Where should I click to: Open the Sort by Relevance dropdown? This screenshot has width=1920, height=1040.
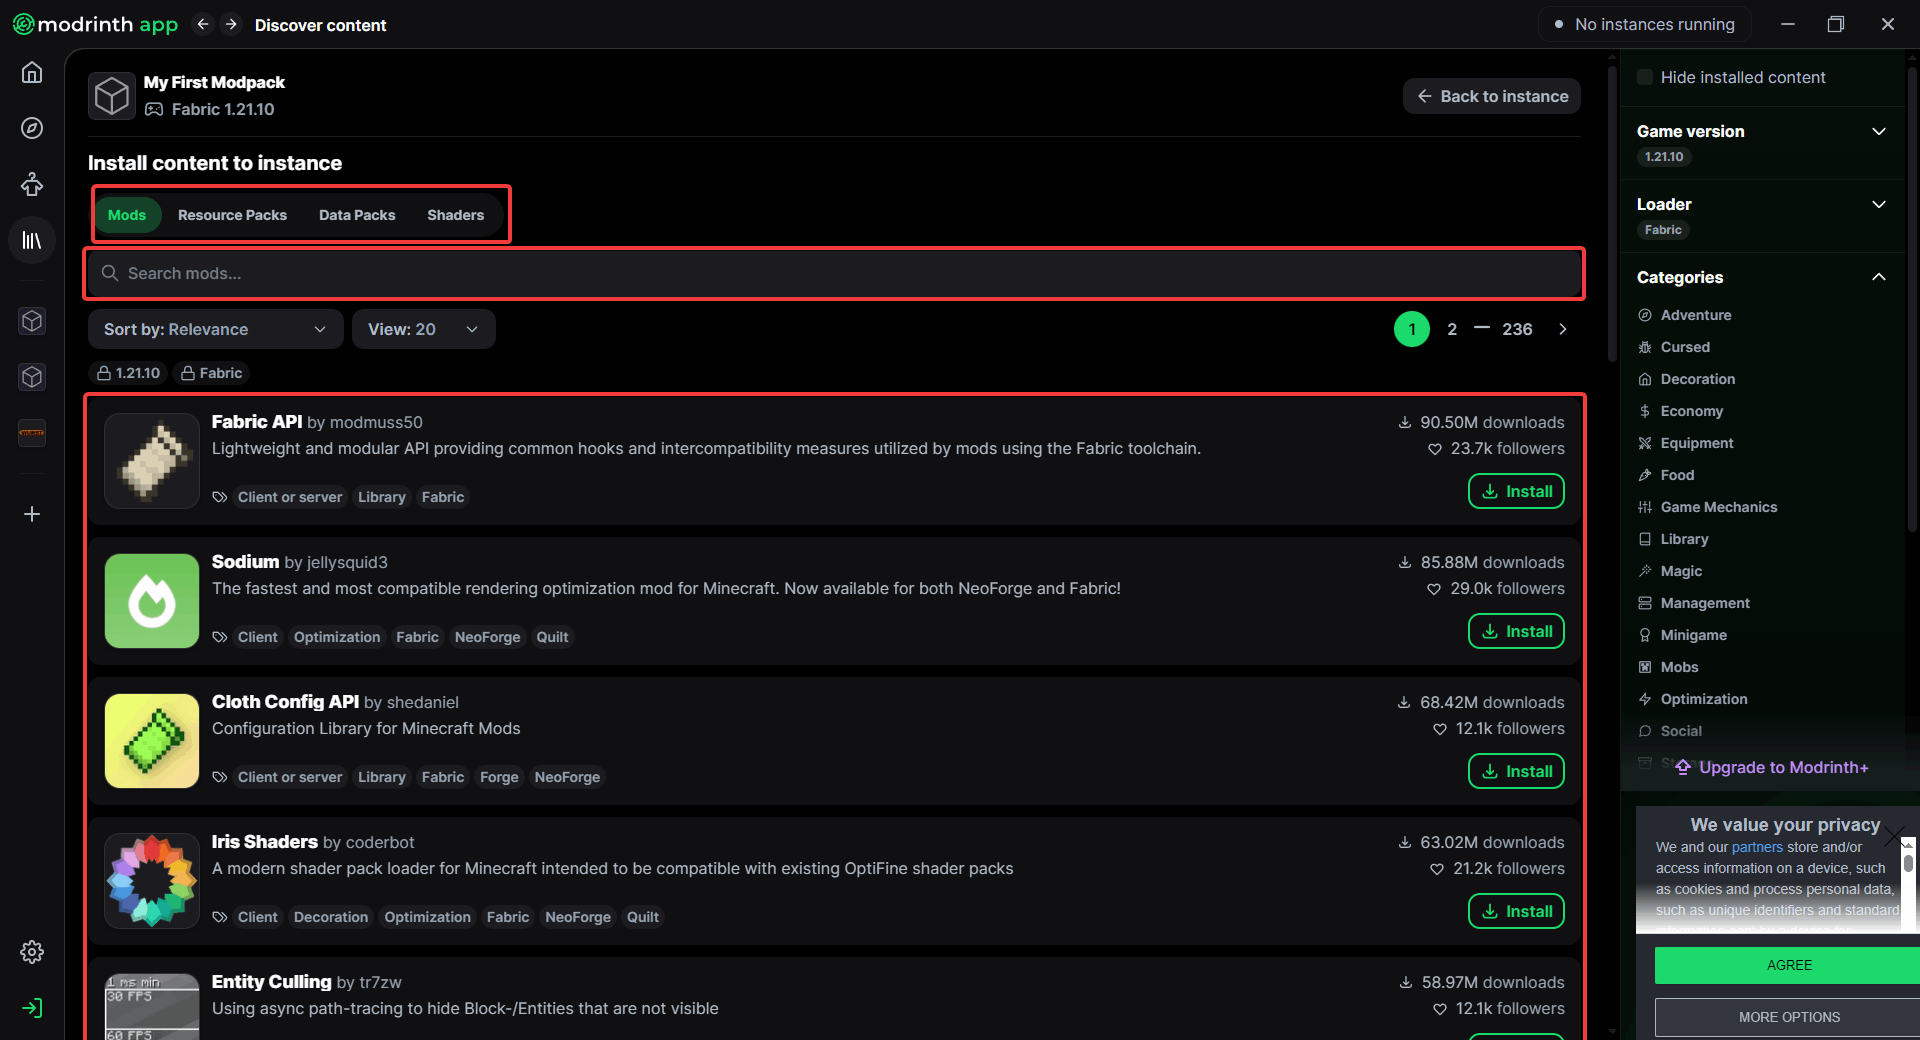pos(215,329)
